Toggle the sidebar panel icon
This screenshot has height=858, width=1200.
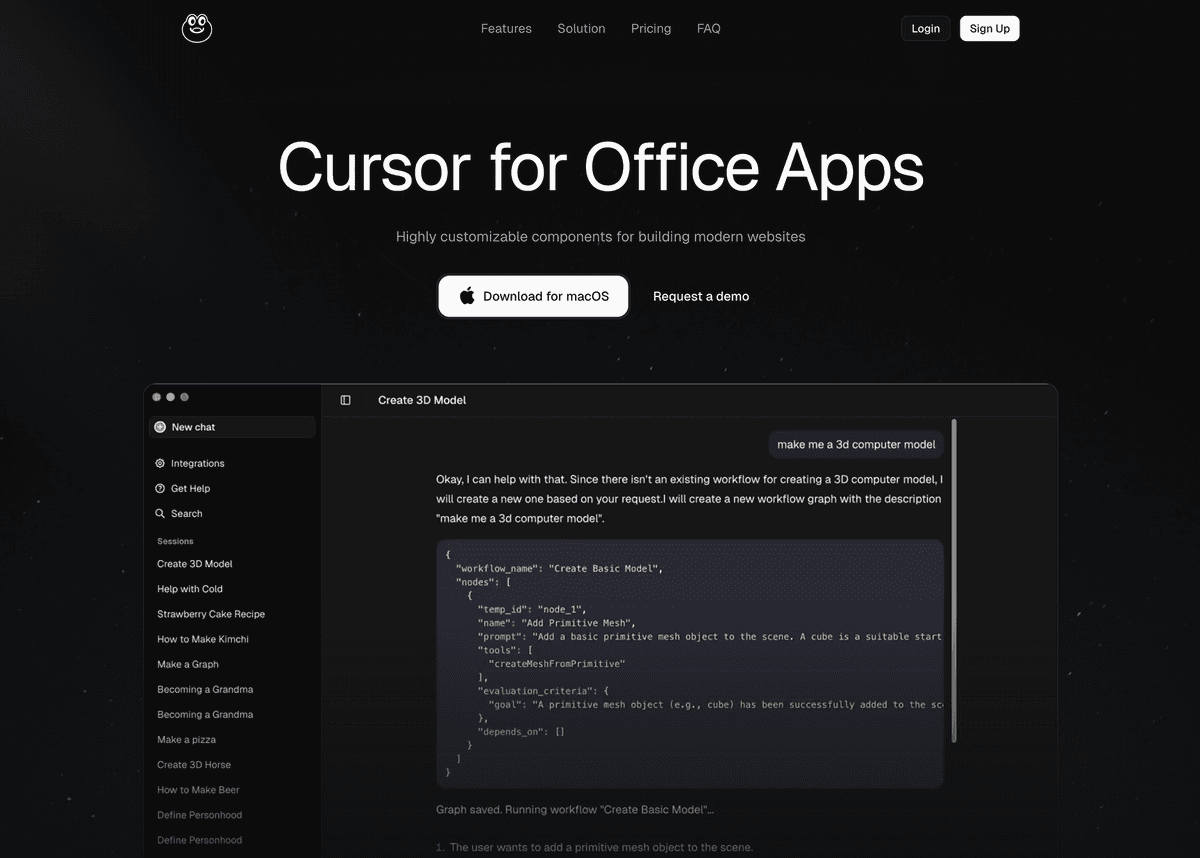(346, 400)
